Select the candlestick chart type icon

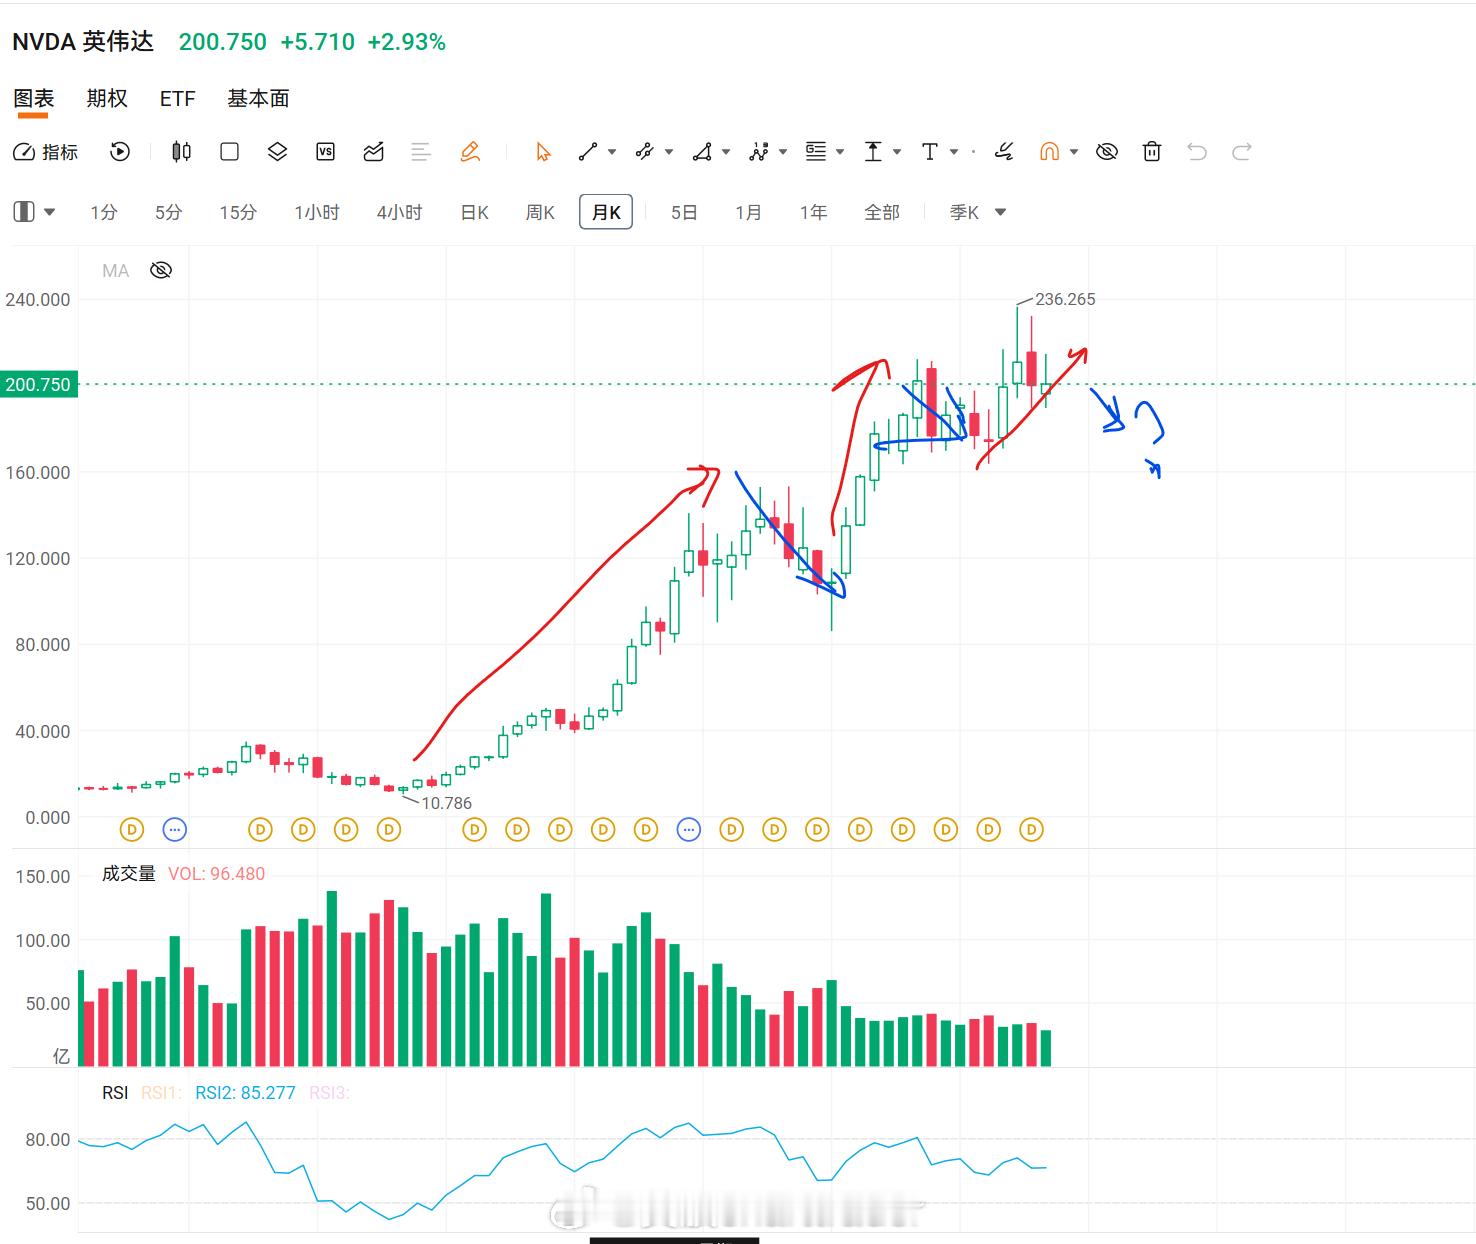[x=181, y=152]
